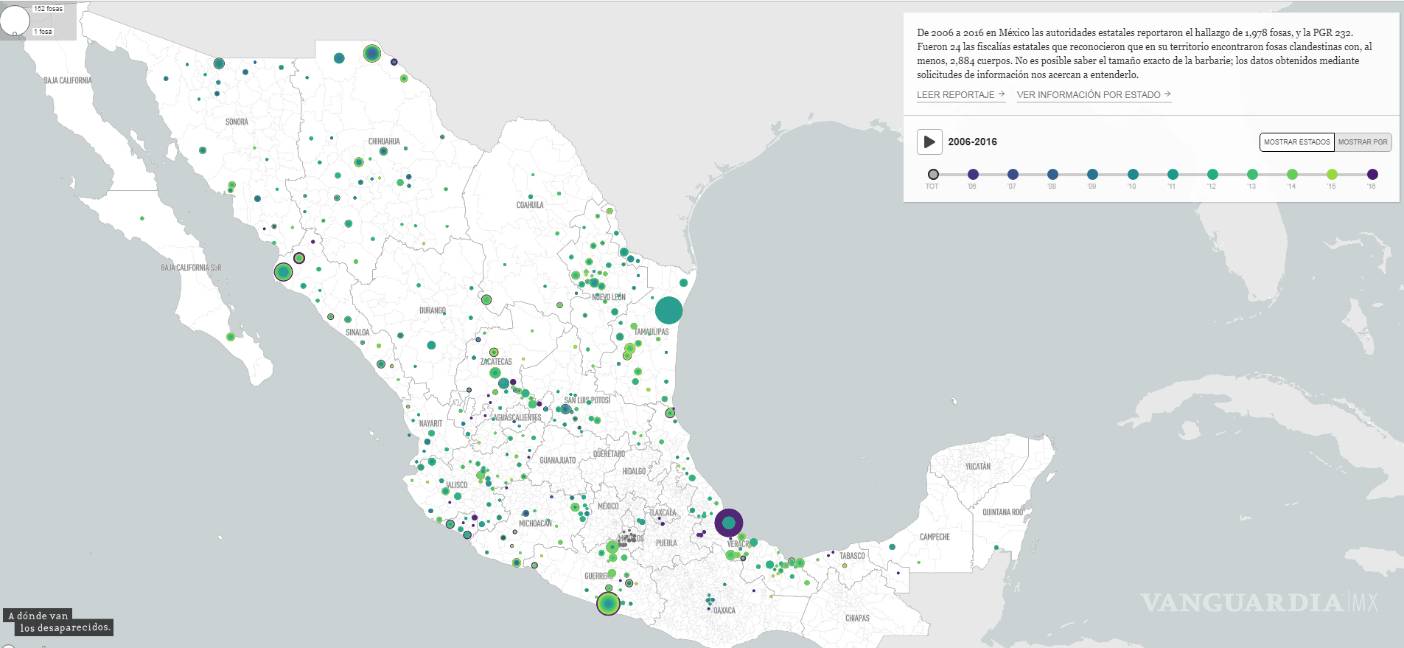Click the '11 year dot
The width and height of the screenshot is (1404, 648).
coord(1172,174)
